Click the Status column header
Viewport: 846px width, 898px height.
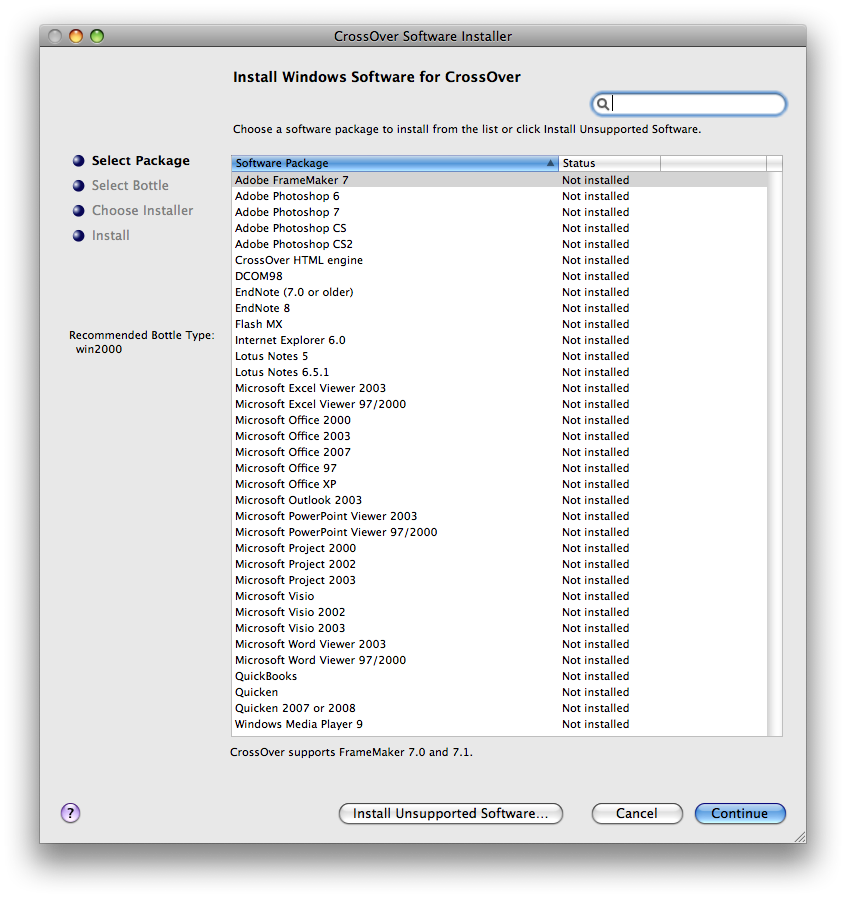click(x=608, y=163)
